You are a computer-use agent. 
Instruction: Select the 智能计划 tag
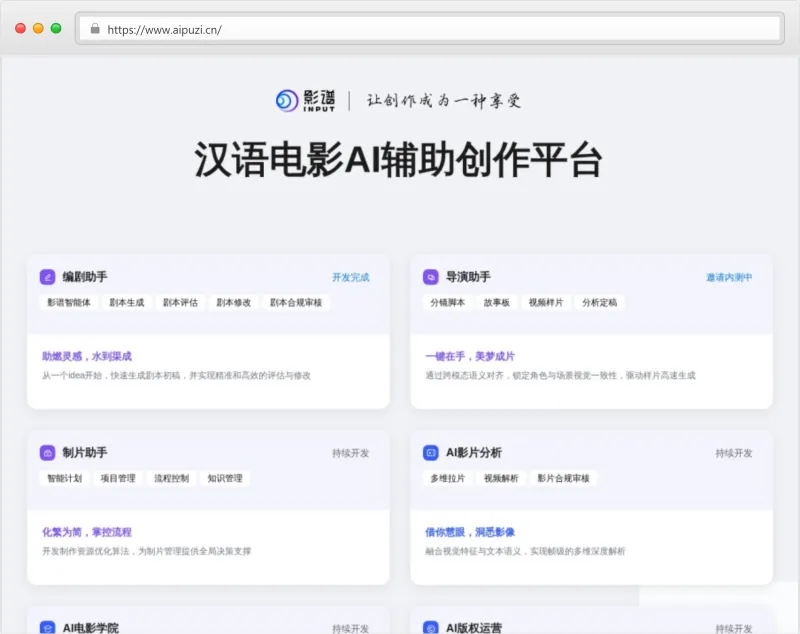65,478
